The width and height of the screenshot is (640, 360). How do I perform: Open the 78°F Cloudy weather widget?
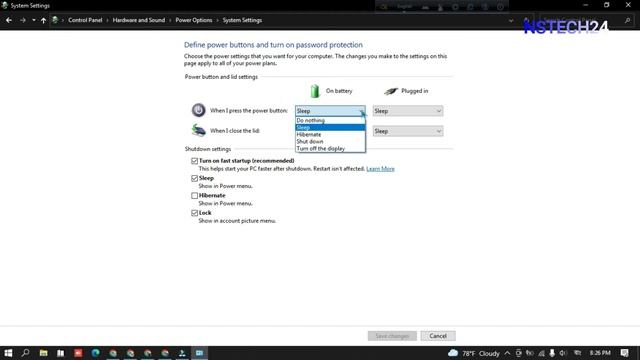click(474, 353)
